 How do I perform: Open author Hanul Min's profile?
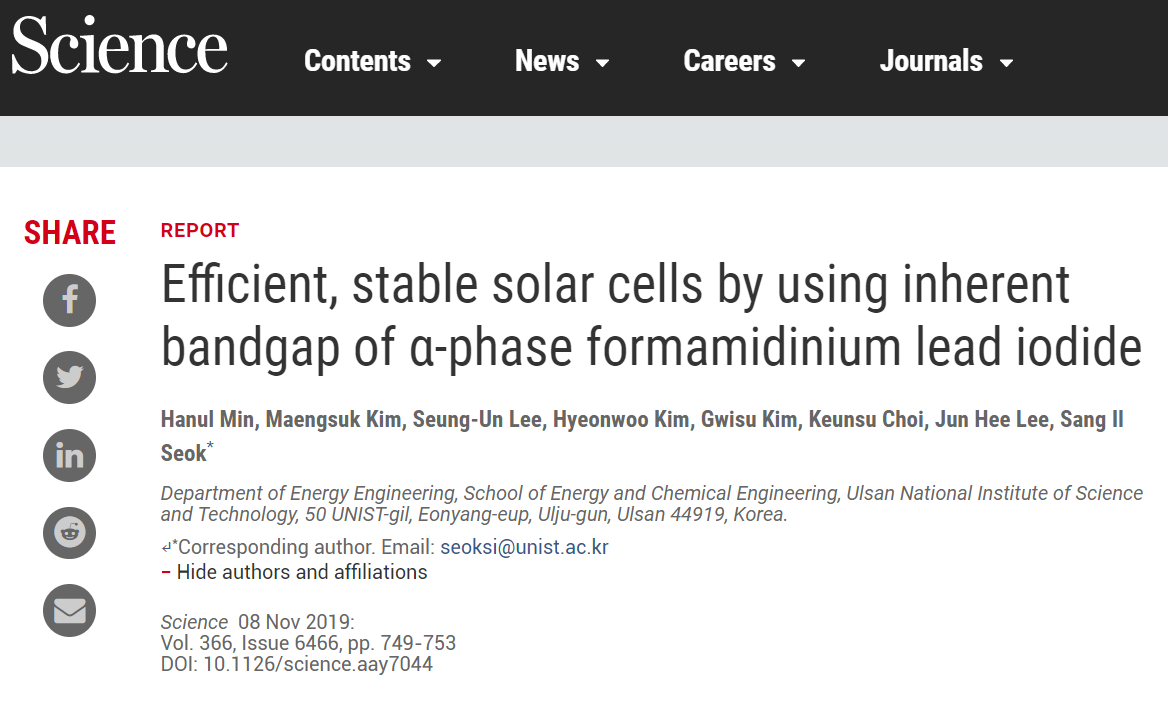click(207, 419)
